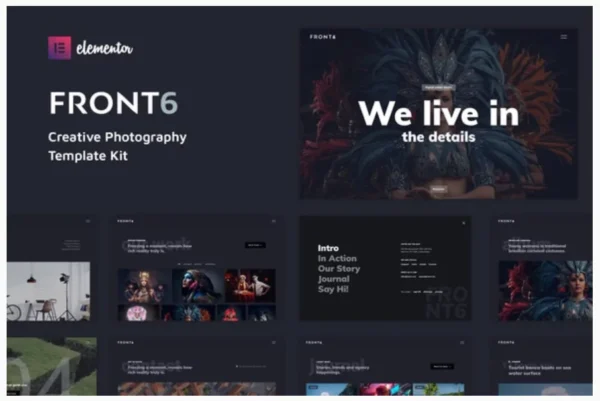The height and width of the screenshot is (401, 600).
Task: Click the "We live in" hero headline
Action: (438, 112)
